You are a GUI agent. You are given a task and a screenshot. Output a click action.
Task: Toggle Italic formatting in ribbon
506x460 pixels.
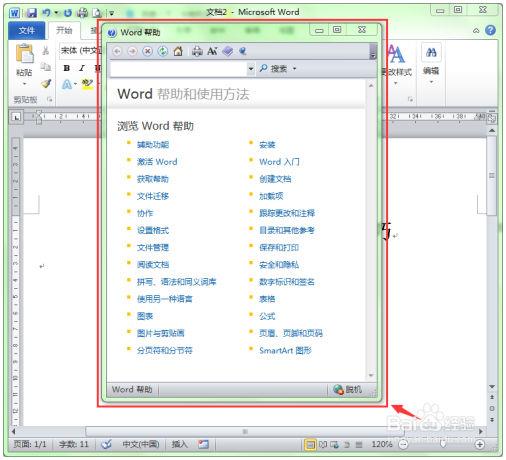[82, 68]
